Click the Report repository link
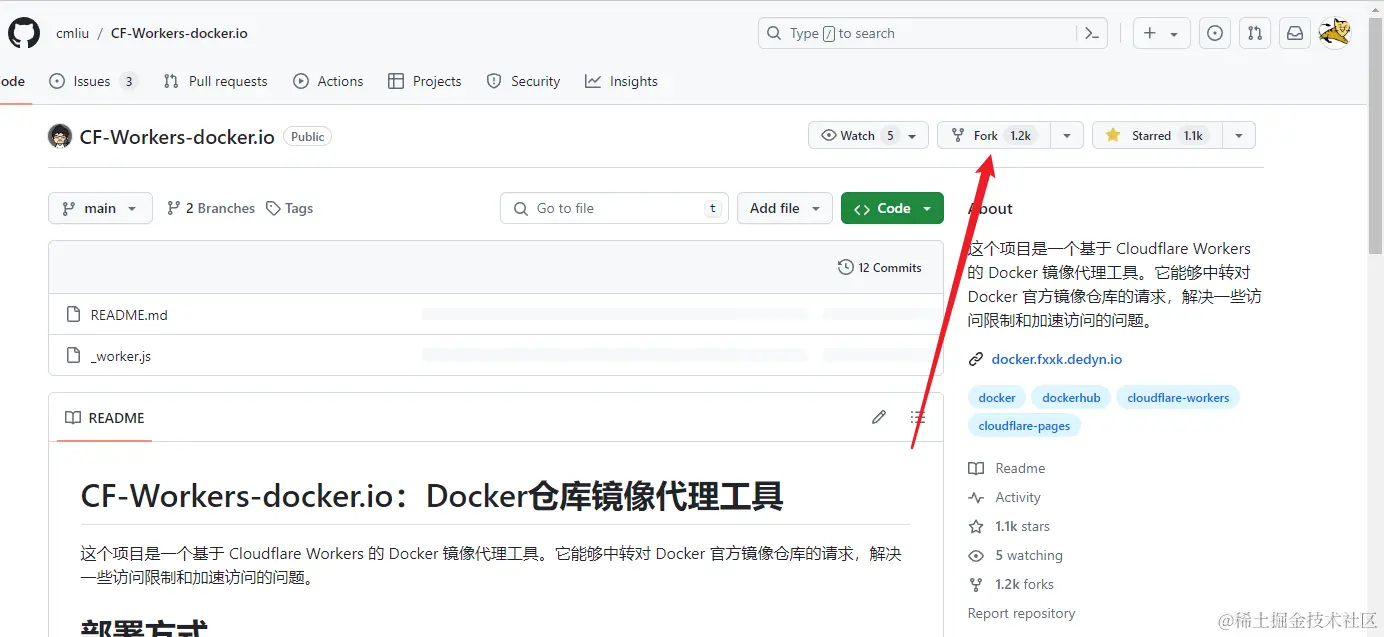The width and height of the screenshot is (1384, 637). tap(1022, 613)
